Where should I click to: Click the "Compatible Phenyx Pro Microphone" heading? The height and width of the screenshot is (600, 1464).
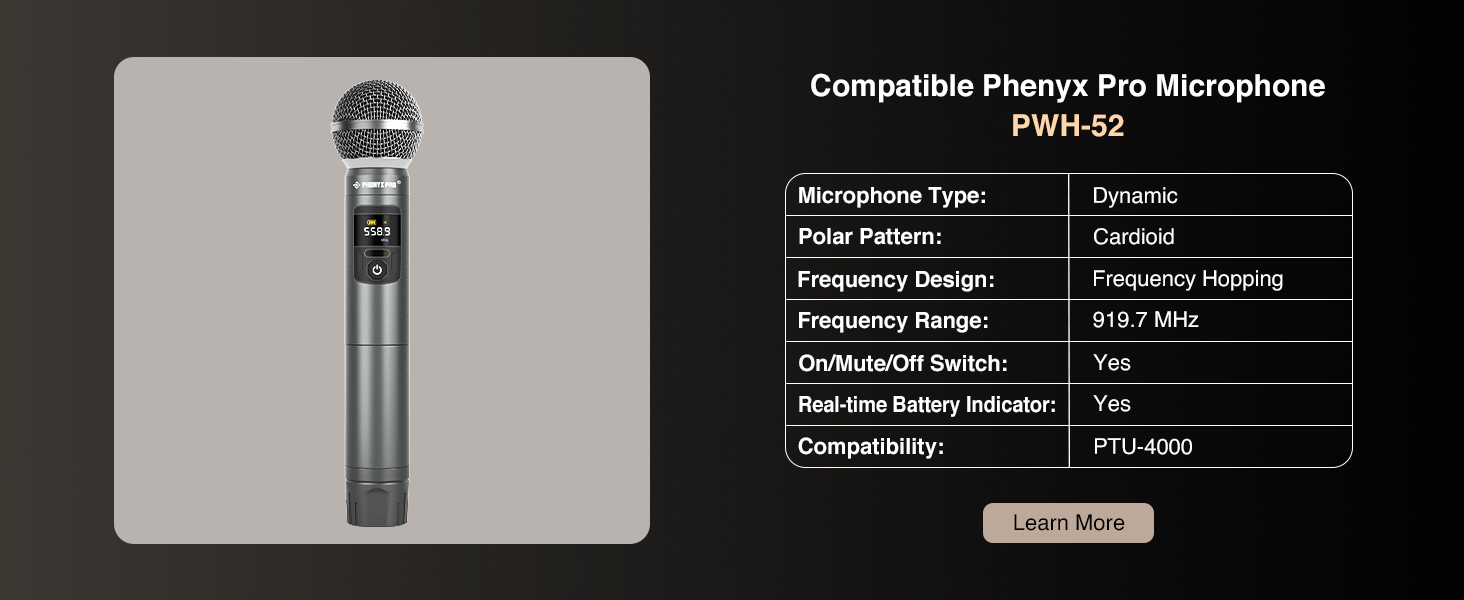click(1067, 86)
